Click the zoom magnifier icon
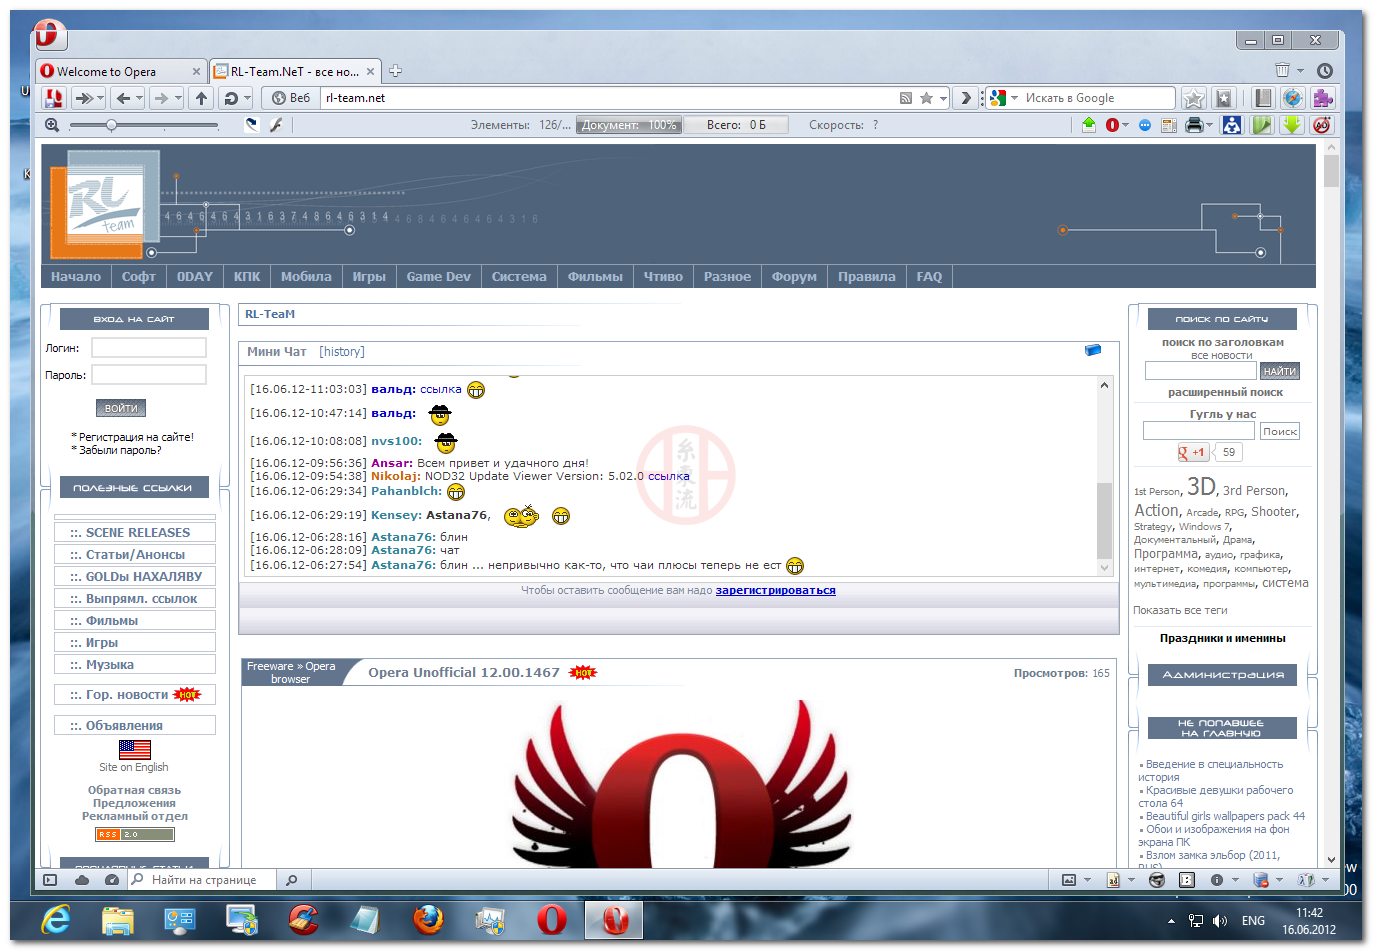 coord(52,125)
